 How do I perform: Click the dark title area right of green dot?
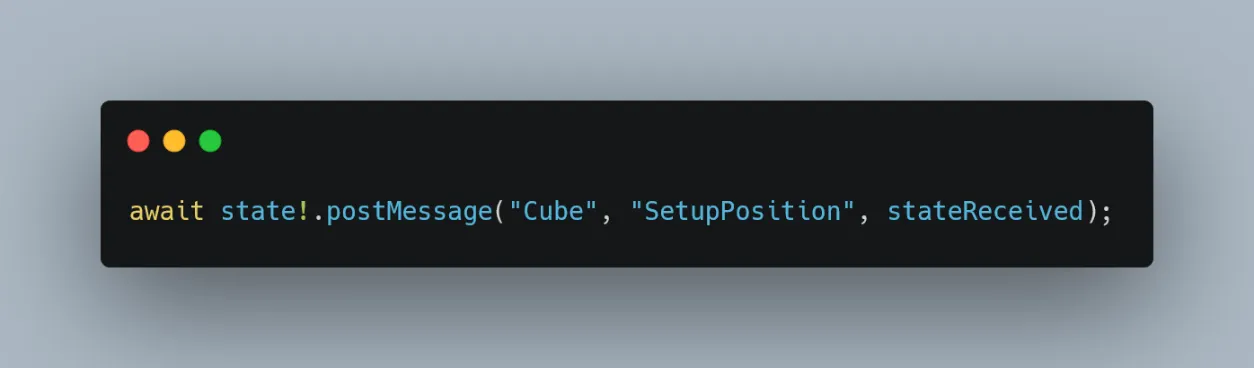click(x=680, y=141)
